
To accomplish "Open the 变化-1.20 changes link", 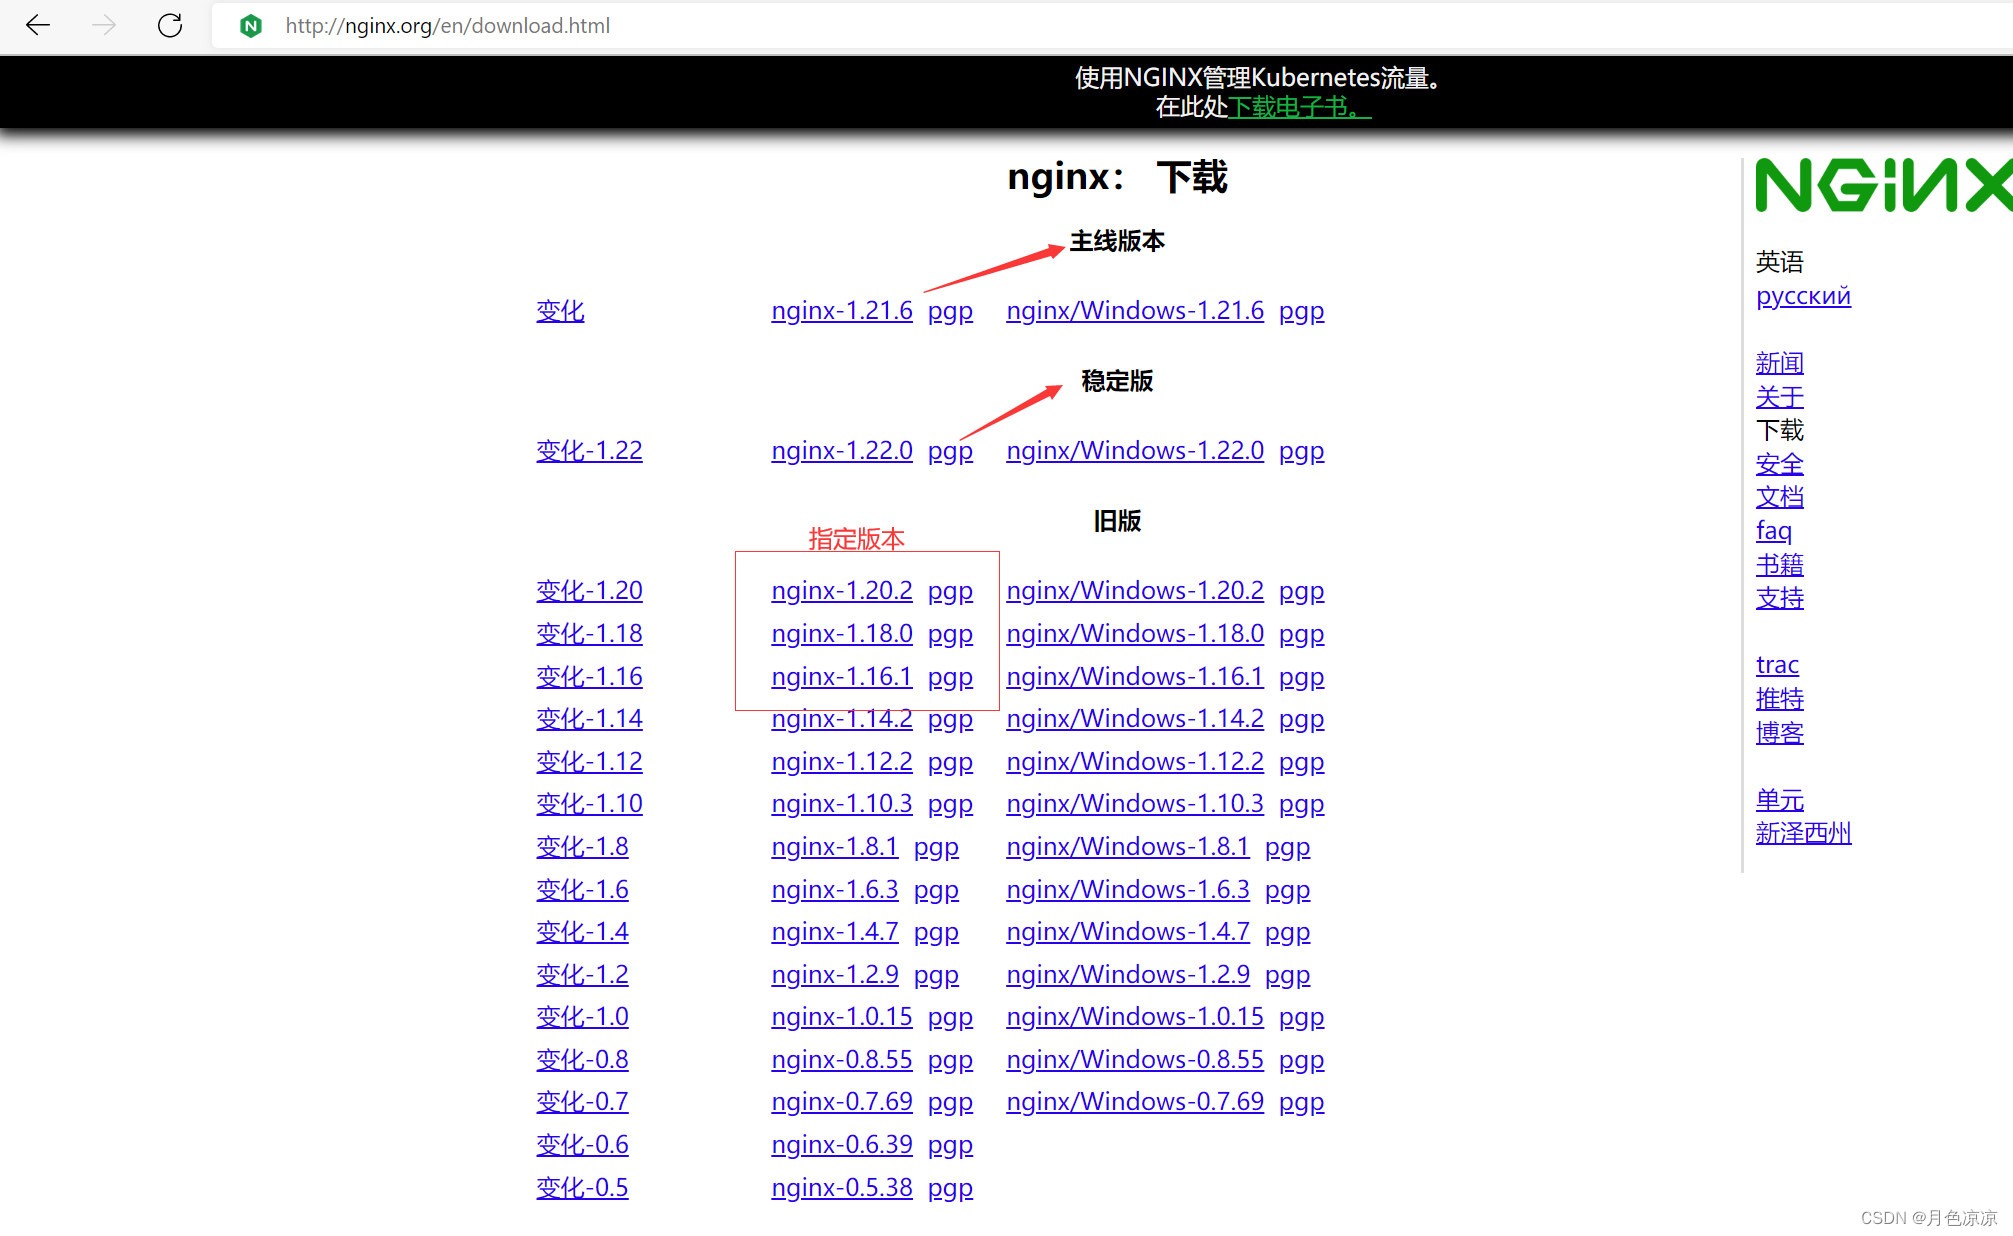I will (x=589, y=591).
